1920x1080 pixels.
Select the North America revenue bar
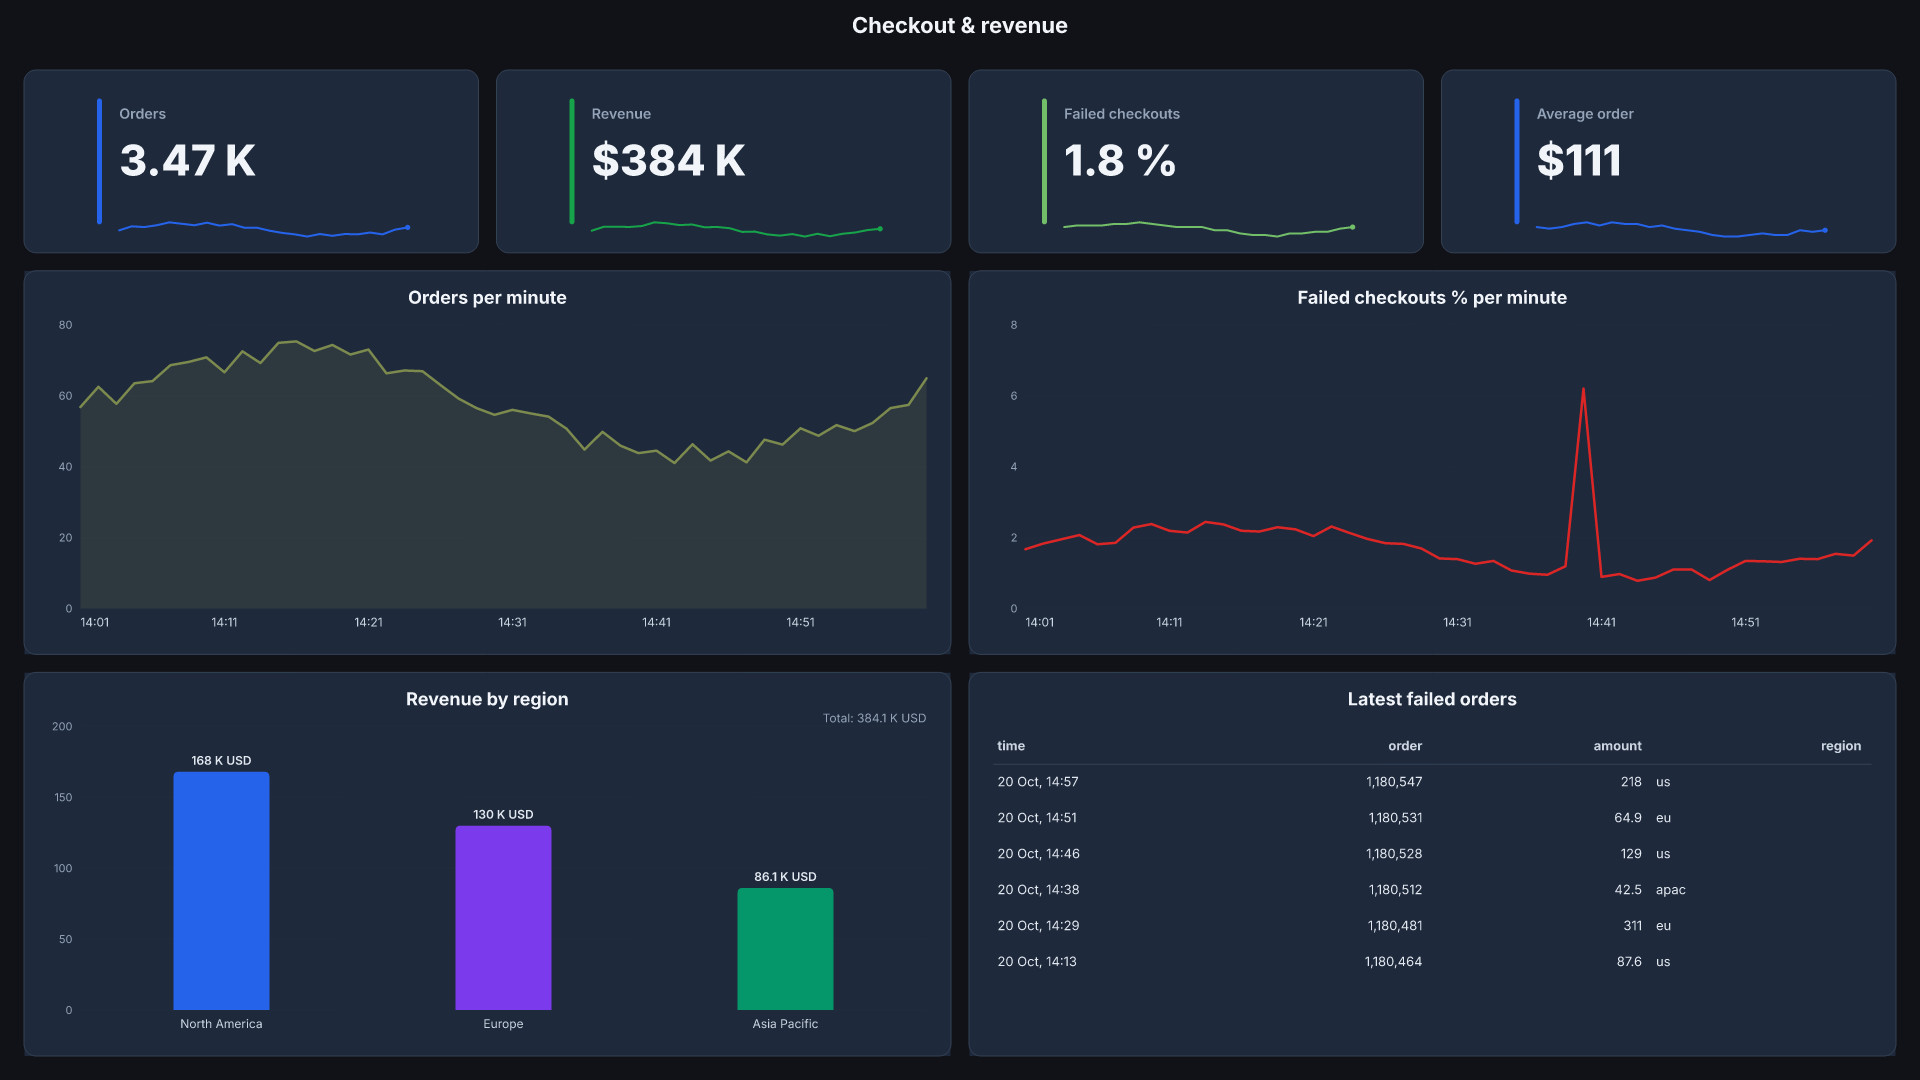tap(221, 891)
